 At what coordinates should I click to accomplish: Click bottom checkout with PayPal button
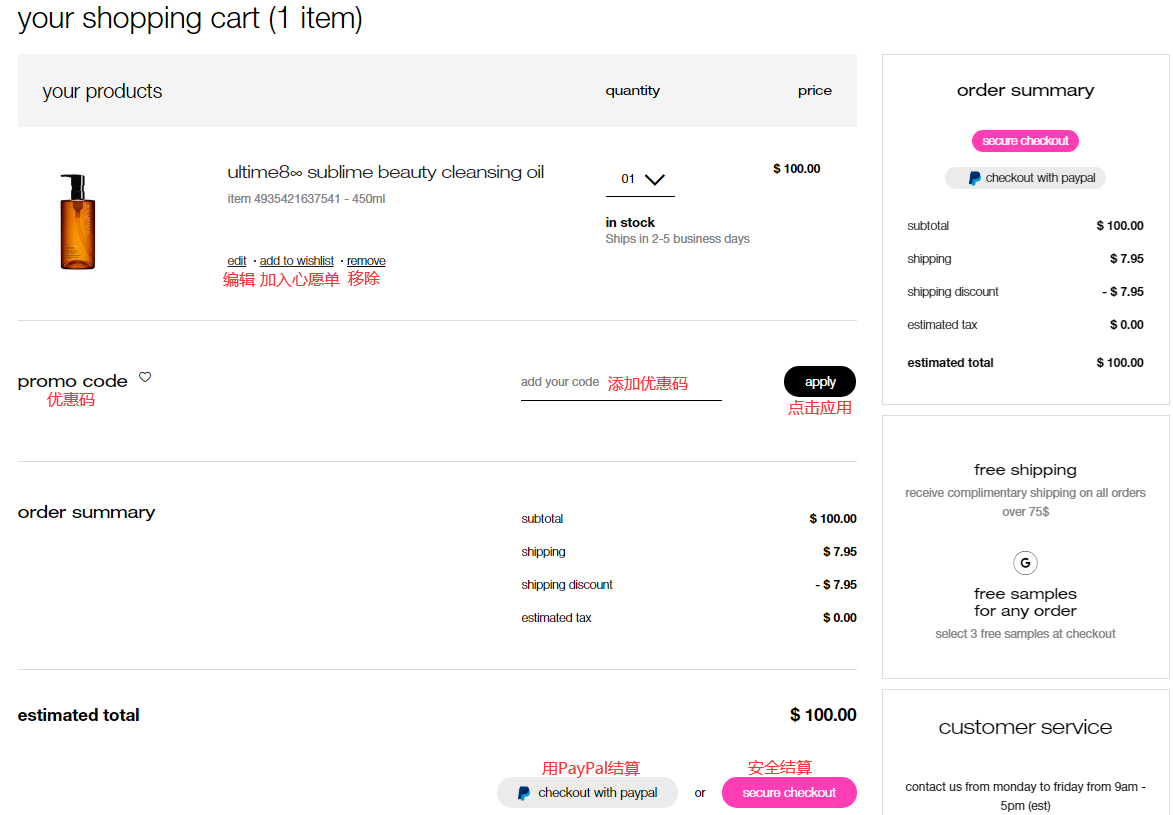(587, 793)
